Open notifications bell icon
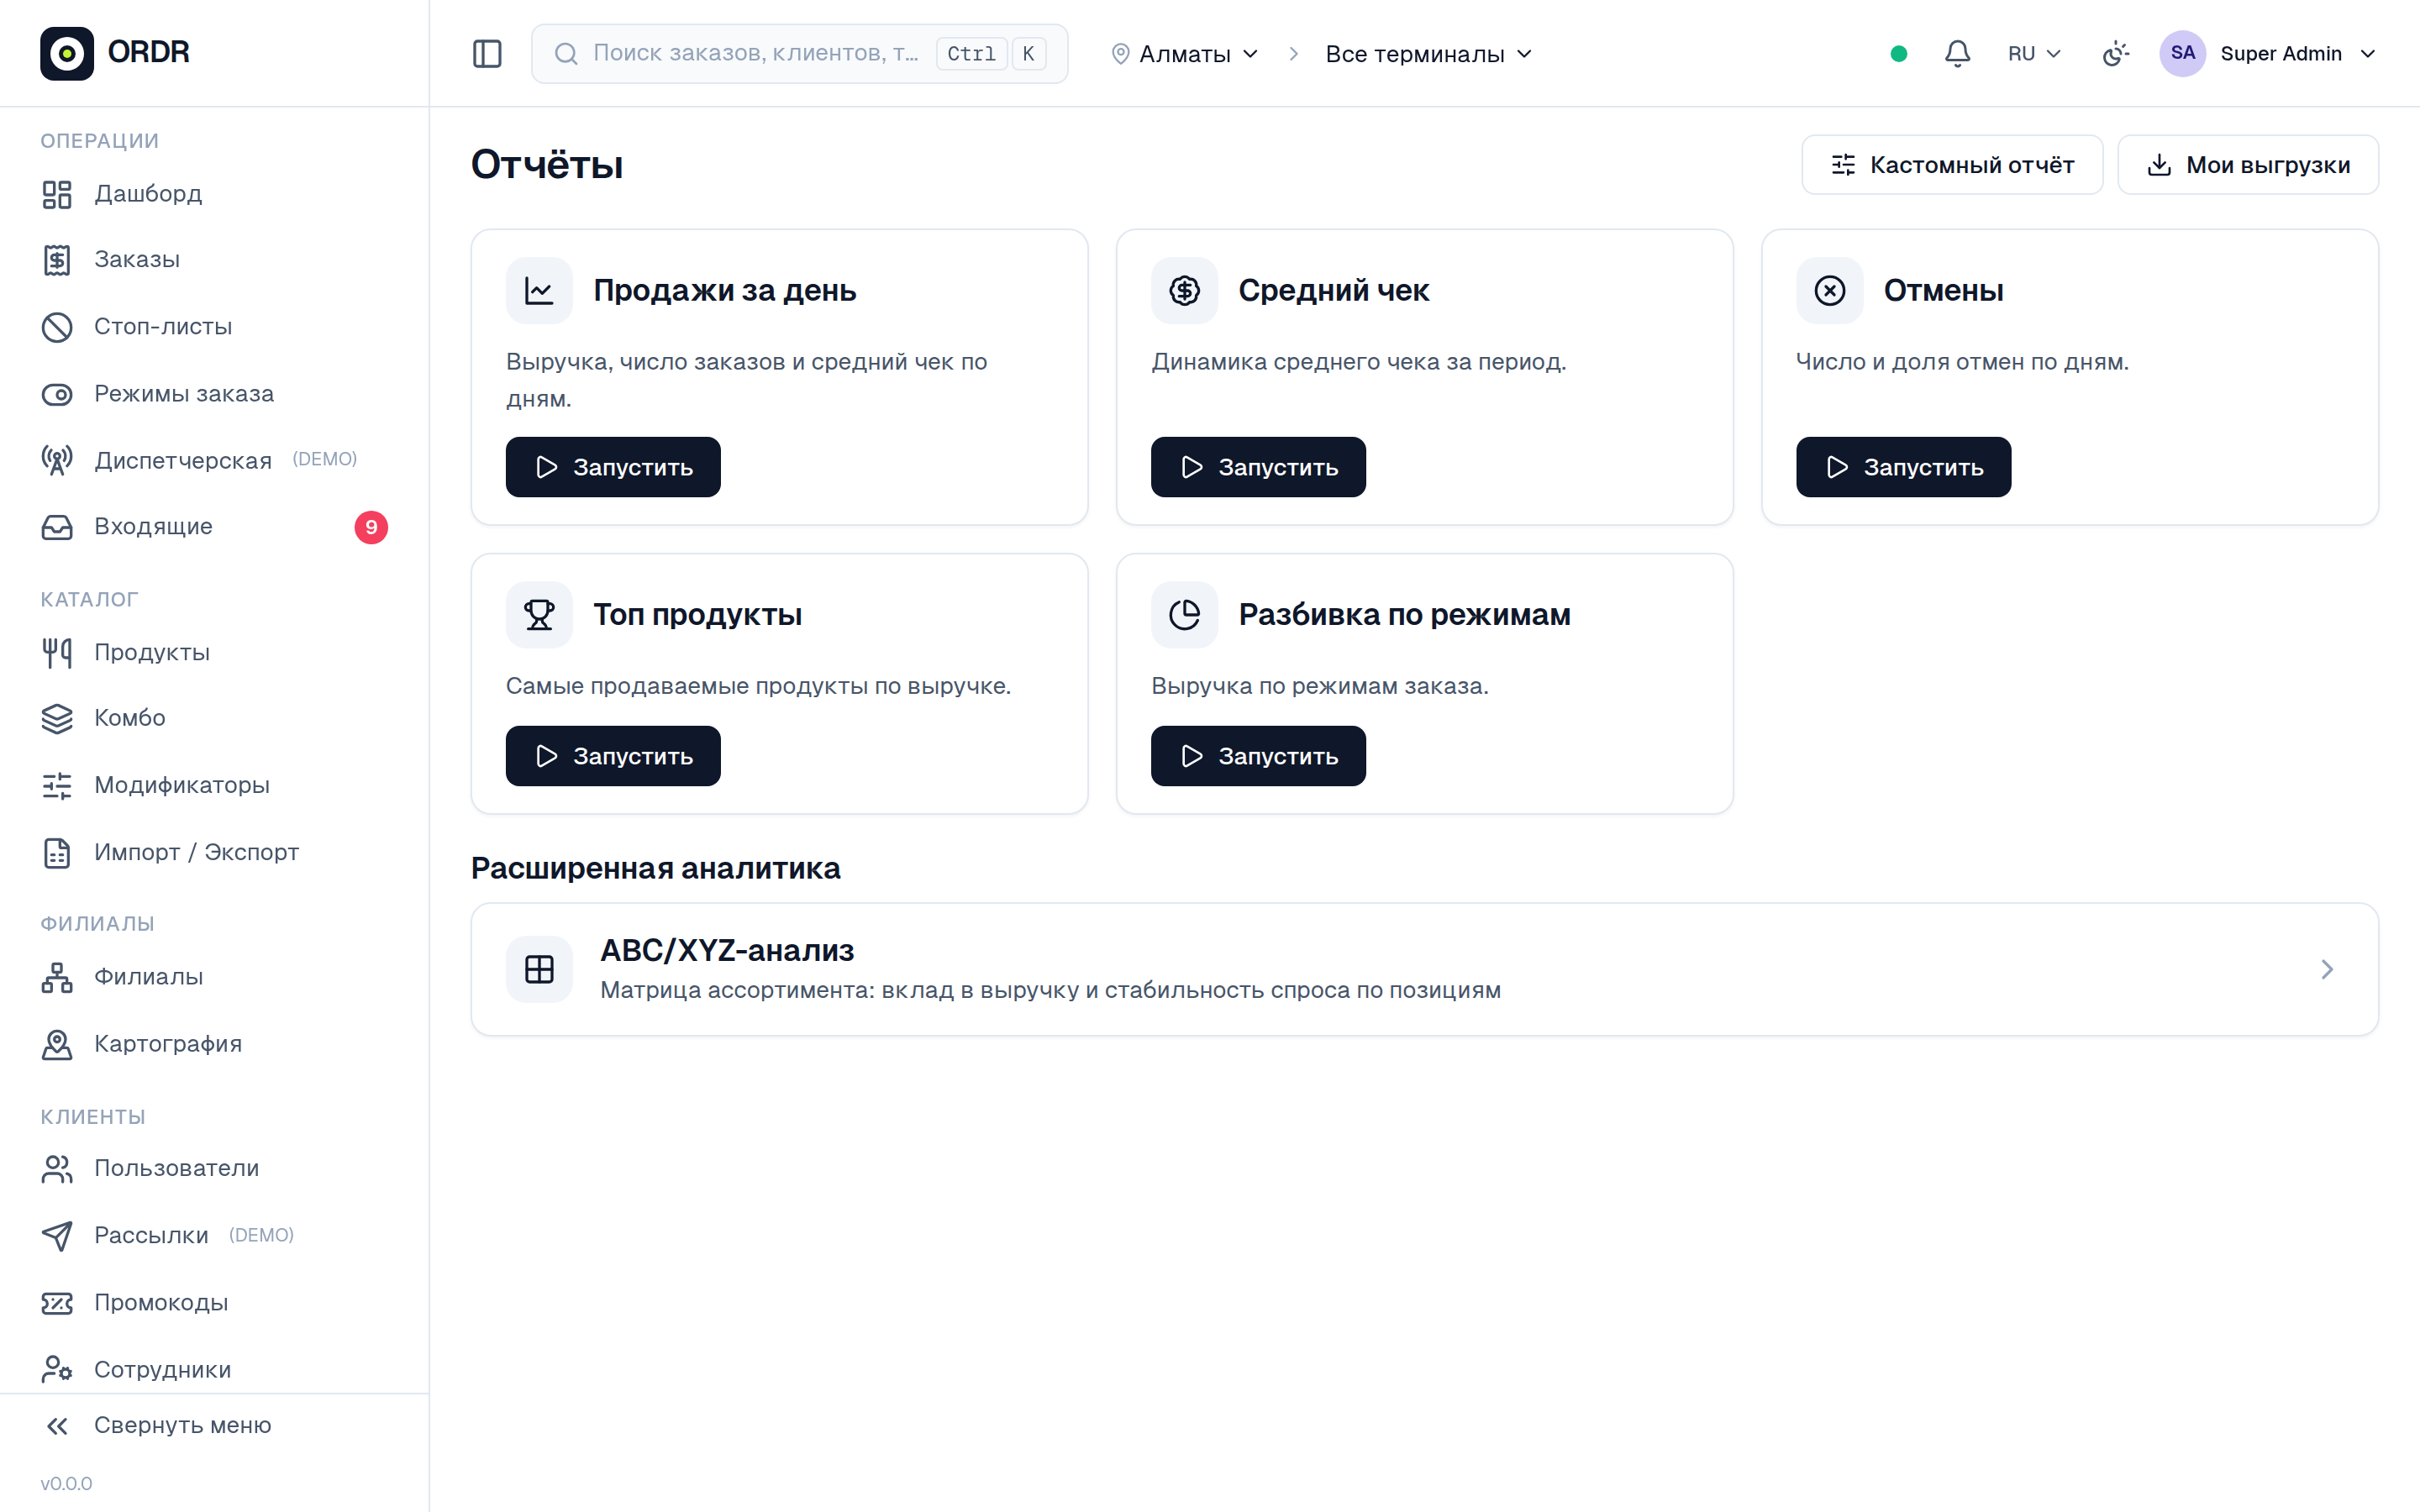 tap(1957, 54)
